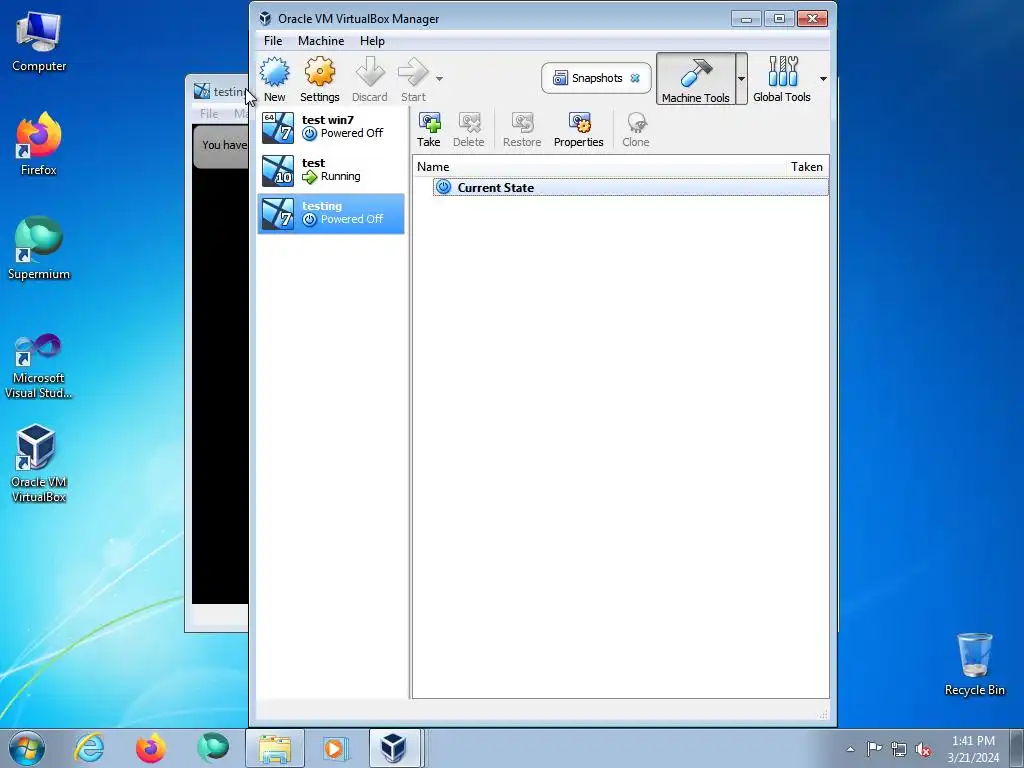Open File menu in background testing window
The image size is (1024, 768).
click(x=209, y=114)
